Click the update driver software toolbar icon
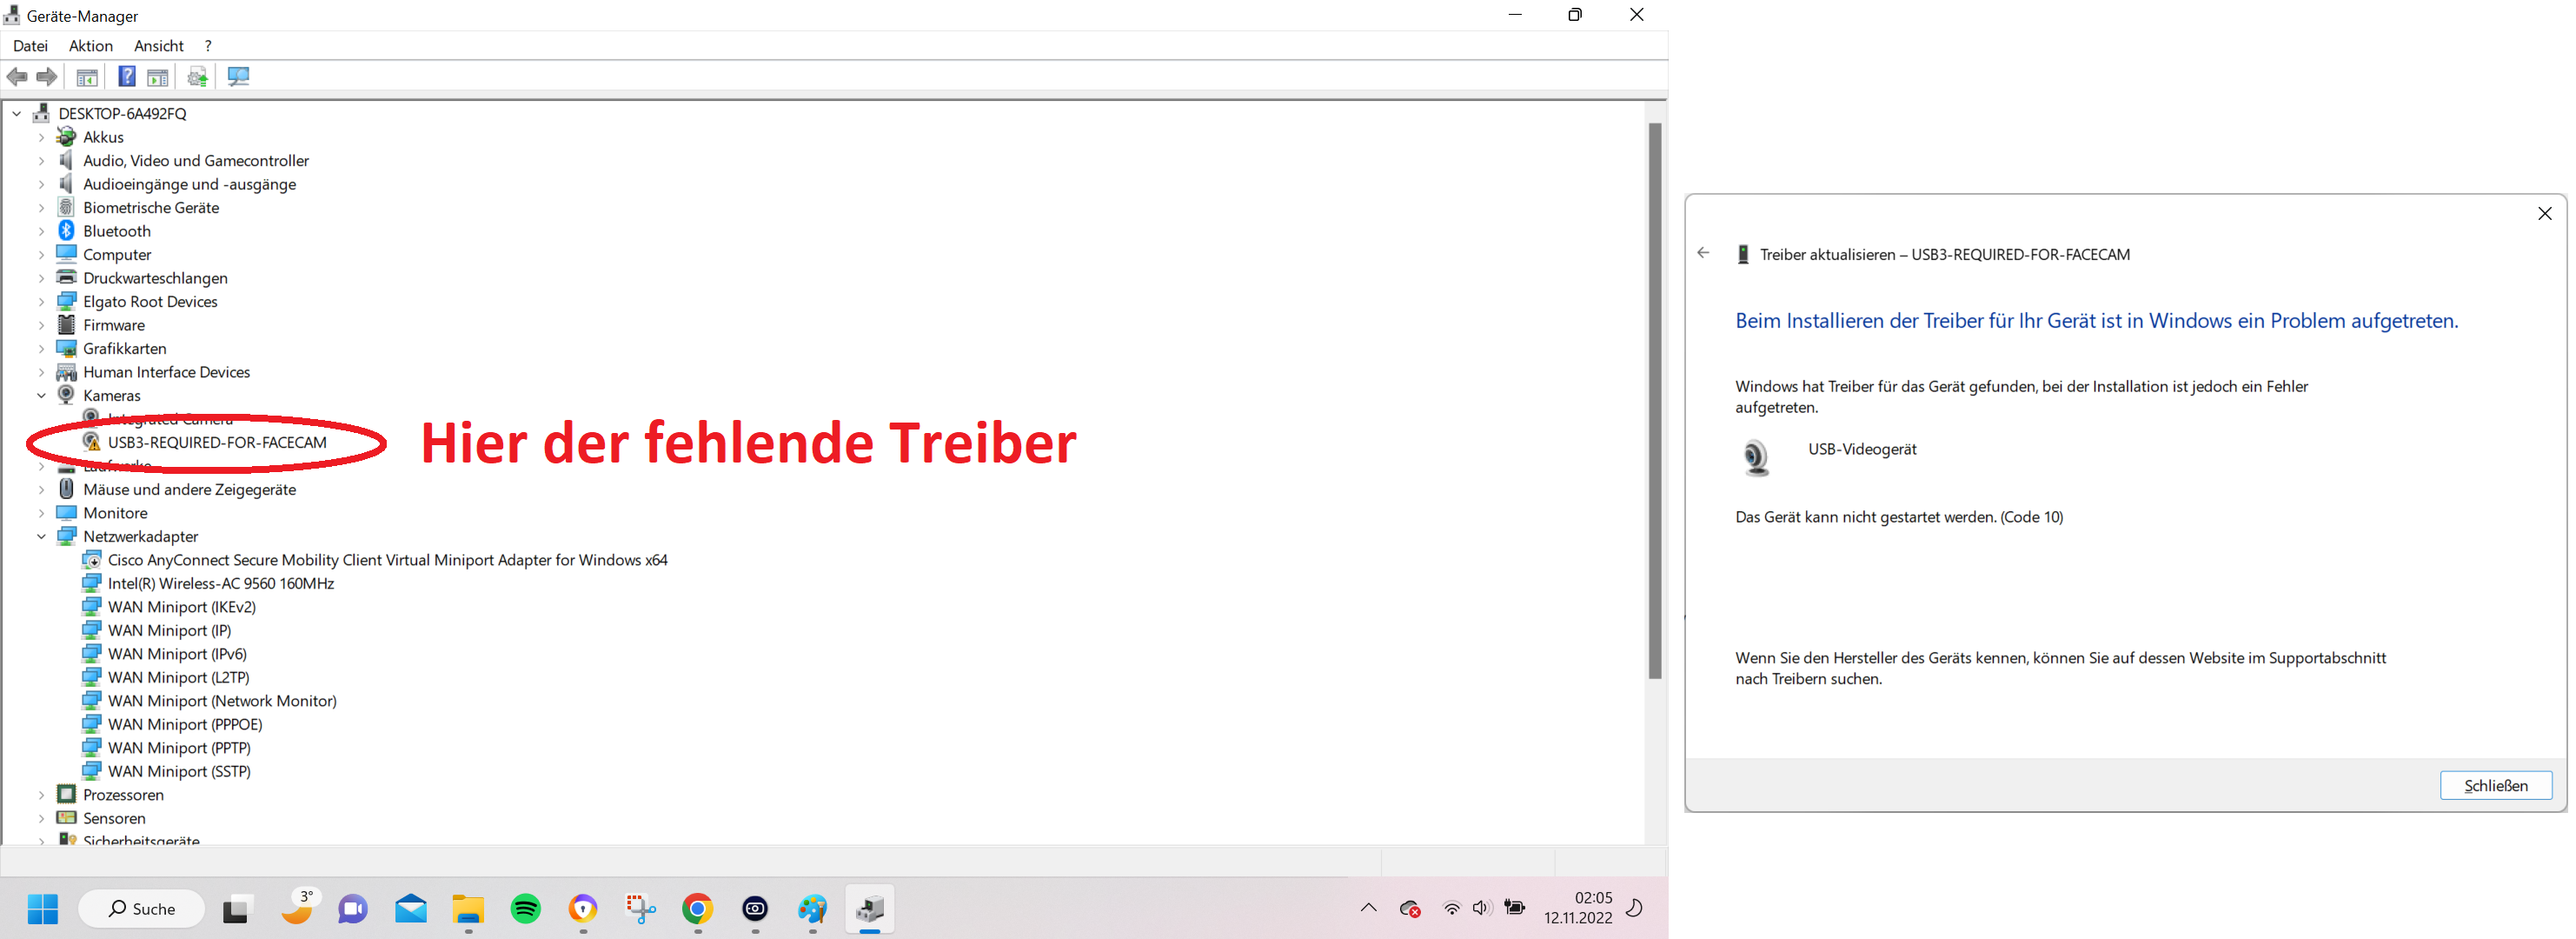Screen dimensions: 2576x939 click(x=197, y=77)
